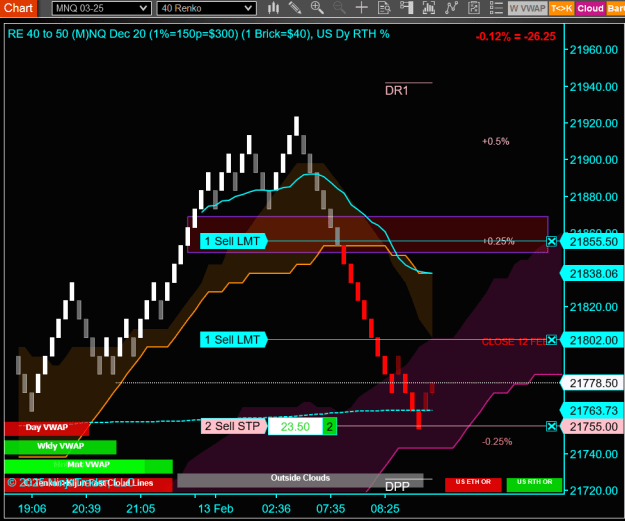Toggle the partially visible Bar button in the toolbar
This screenshot has height=521, width=625.
pyautogui.click(x=616, y=8)
